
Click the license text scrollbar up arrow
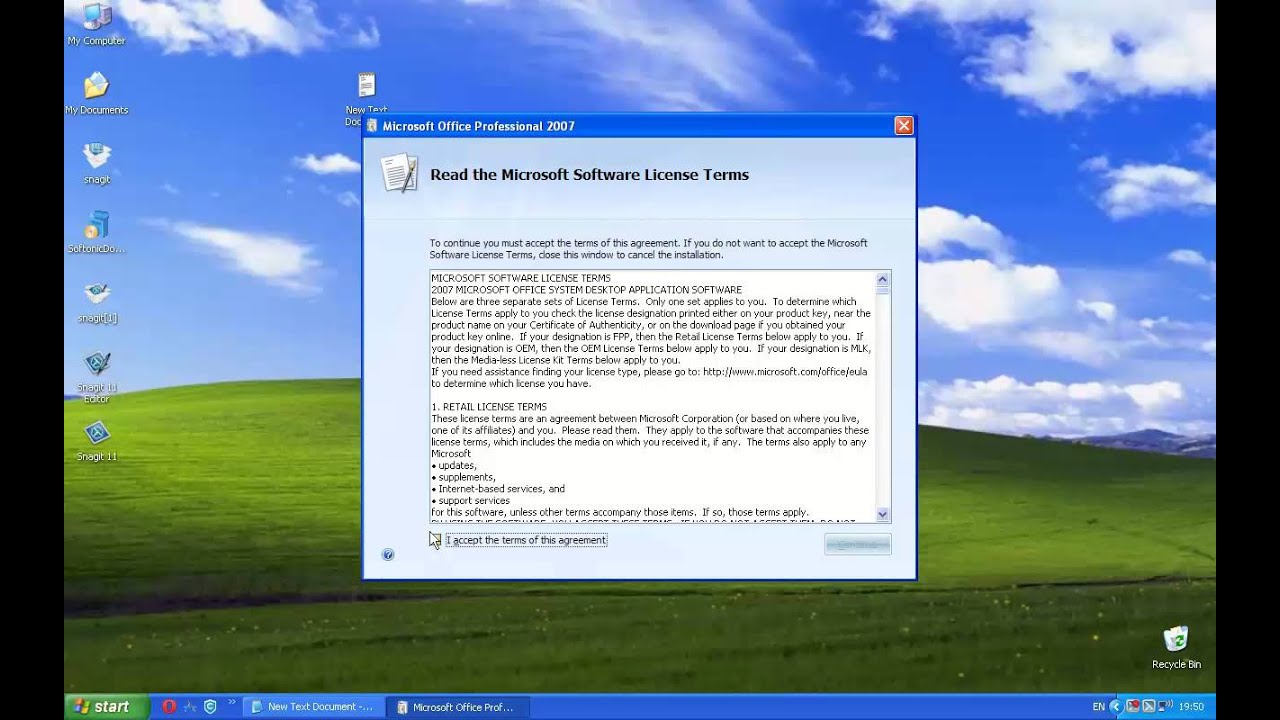coord(882,279)
